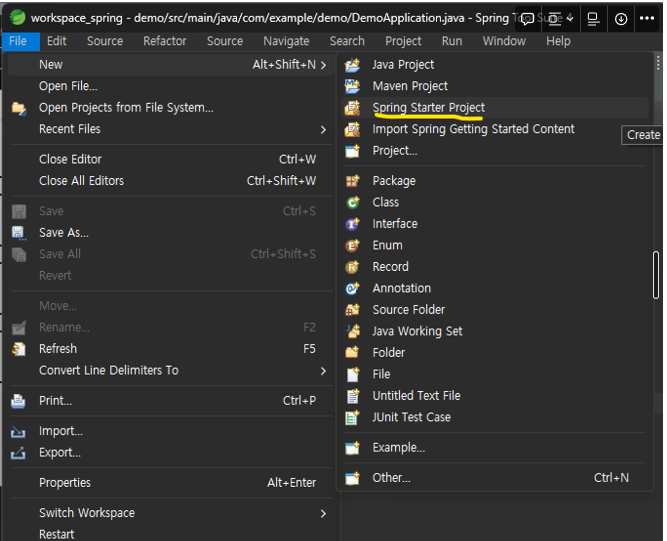Click the Import icon
This screenshot has height=541, width=667.
(x=19, y=431)
